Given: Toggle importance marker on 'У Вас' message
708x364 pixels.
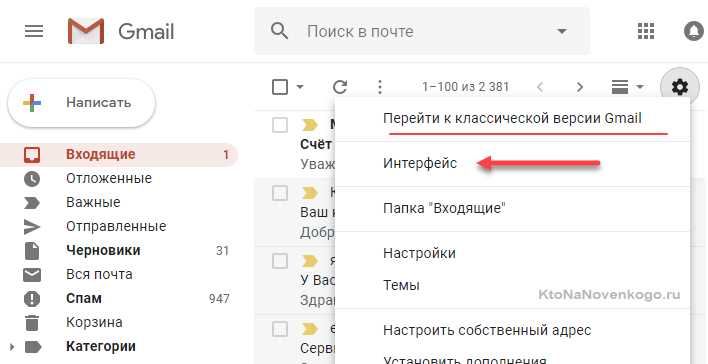Looking at the screenshot, I should pyautogui.click(x=310, y=261).
